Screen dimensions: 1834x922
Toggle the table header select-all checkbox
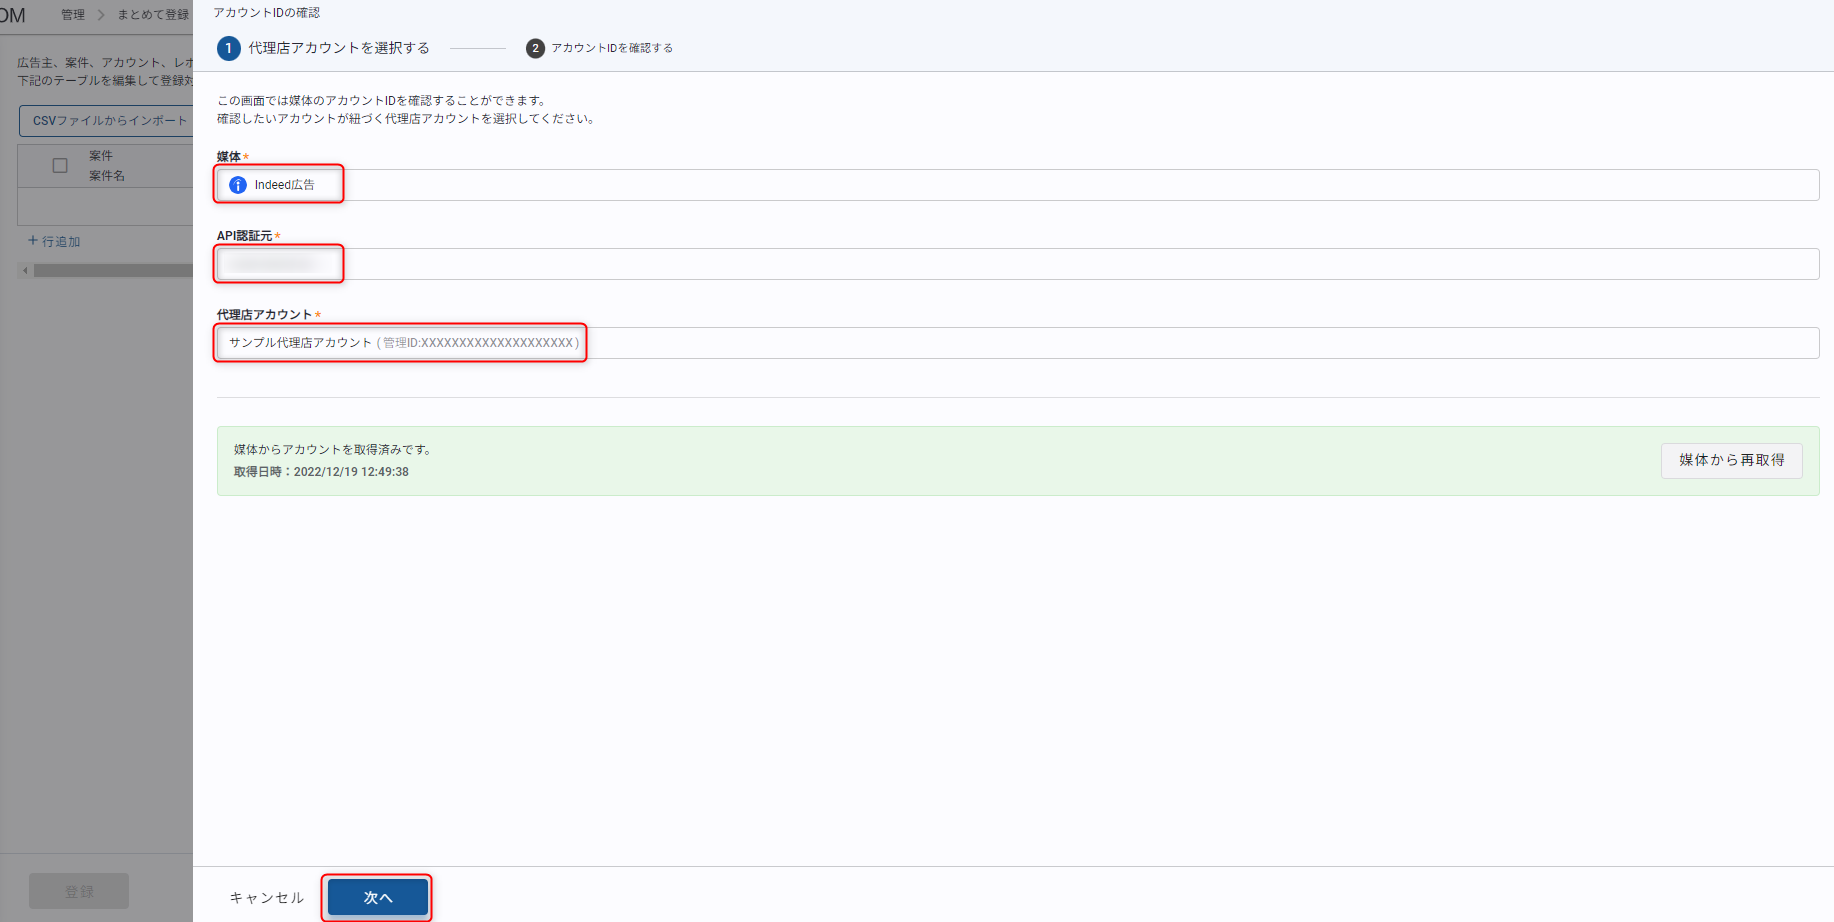pyautogui.click(x=60, y=166)
